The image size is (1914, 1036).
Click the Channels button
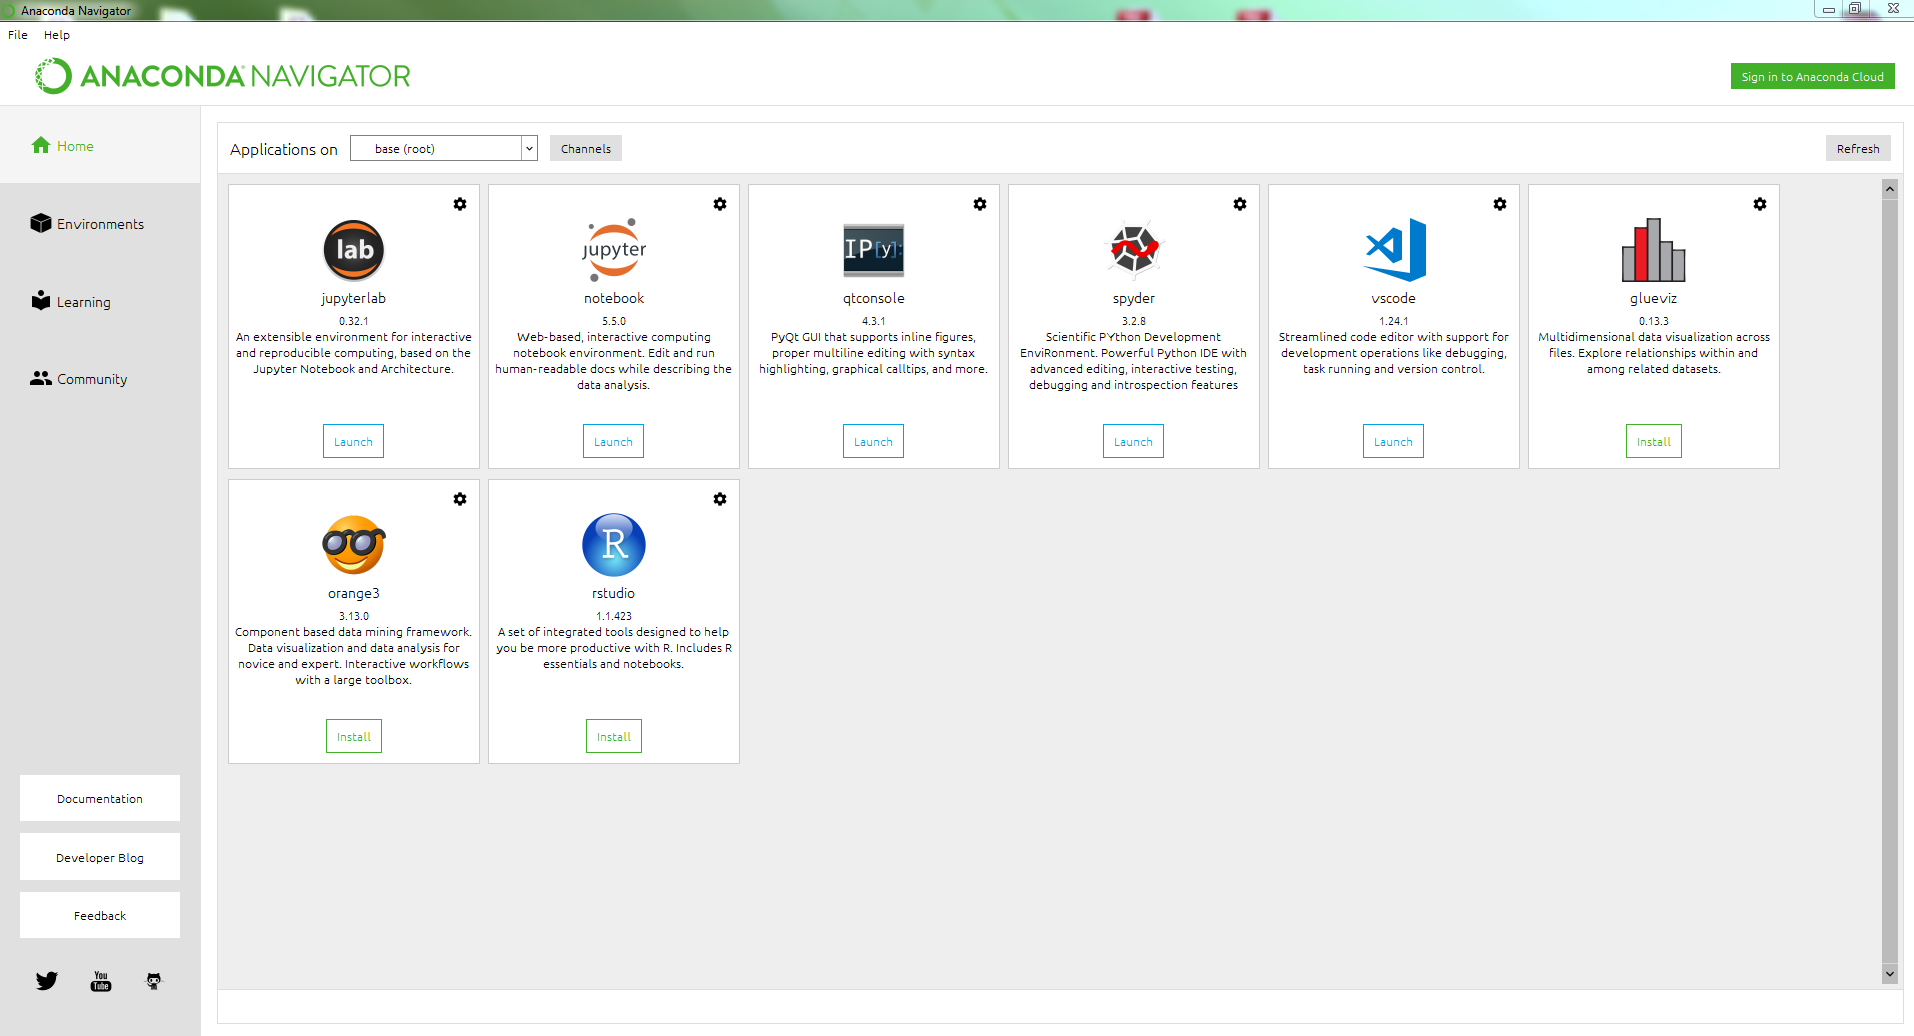(x=586, y=149)
